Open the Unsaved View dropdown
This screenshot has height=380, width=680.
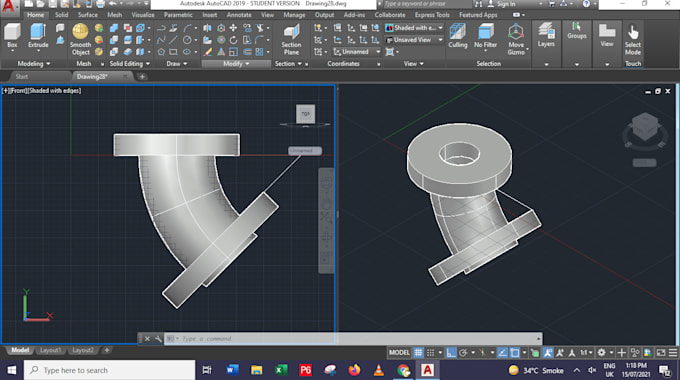(x=414, y=40)
